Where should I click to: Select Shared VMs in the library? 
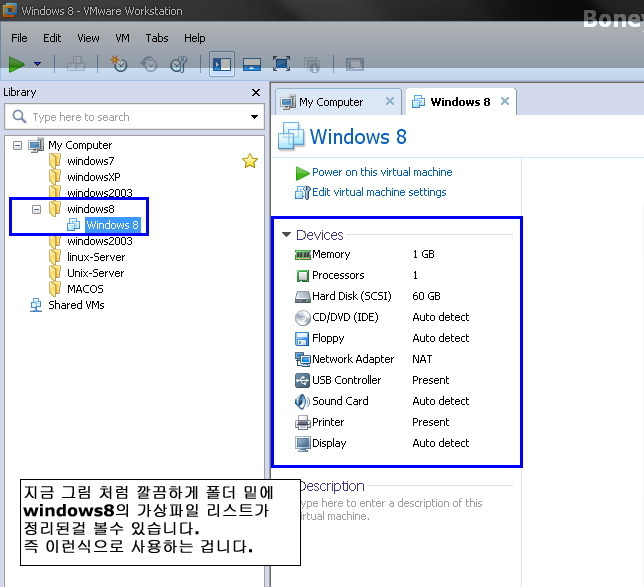(76, 305)
